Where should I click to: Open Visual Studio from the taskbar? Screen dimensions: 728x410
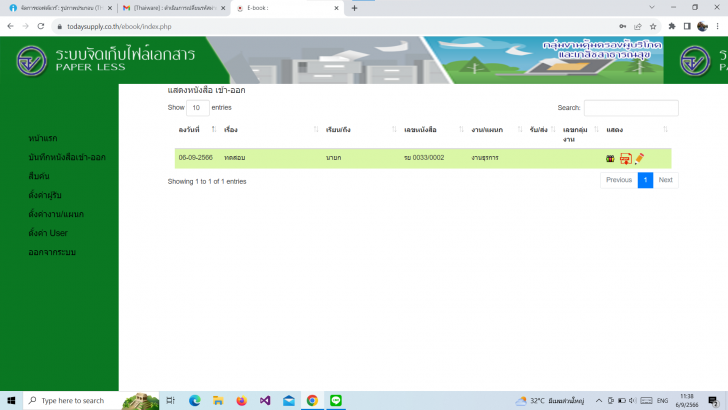[x=265, y=400]
